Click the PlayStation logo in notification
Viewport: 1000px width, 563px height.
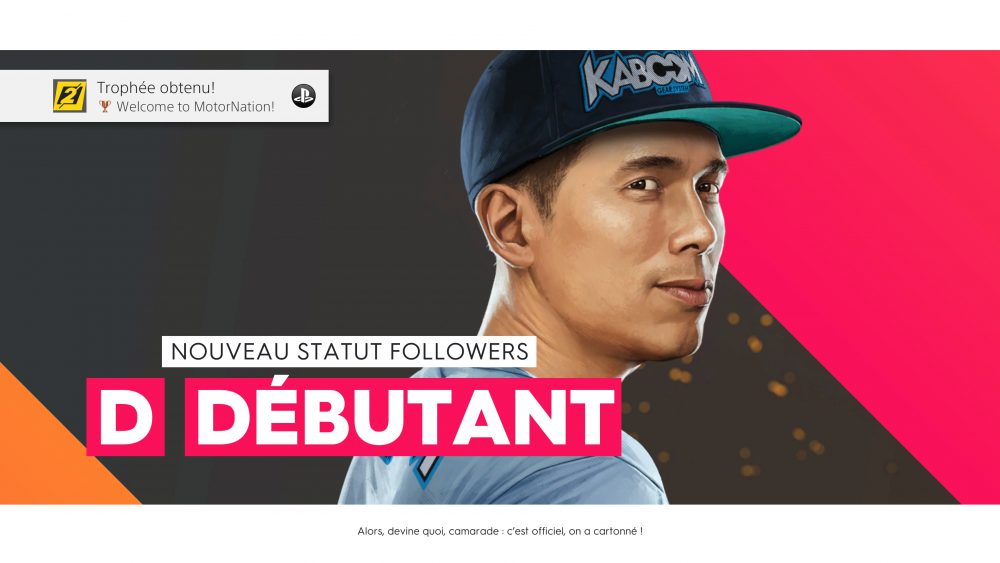coord(304,96)
